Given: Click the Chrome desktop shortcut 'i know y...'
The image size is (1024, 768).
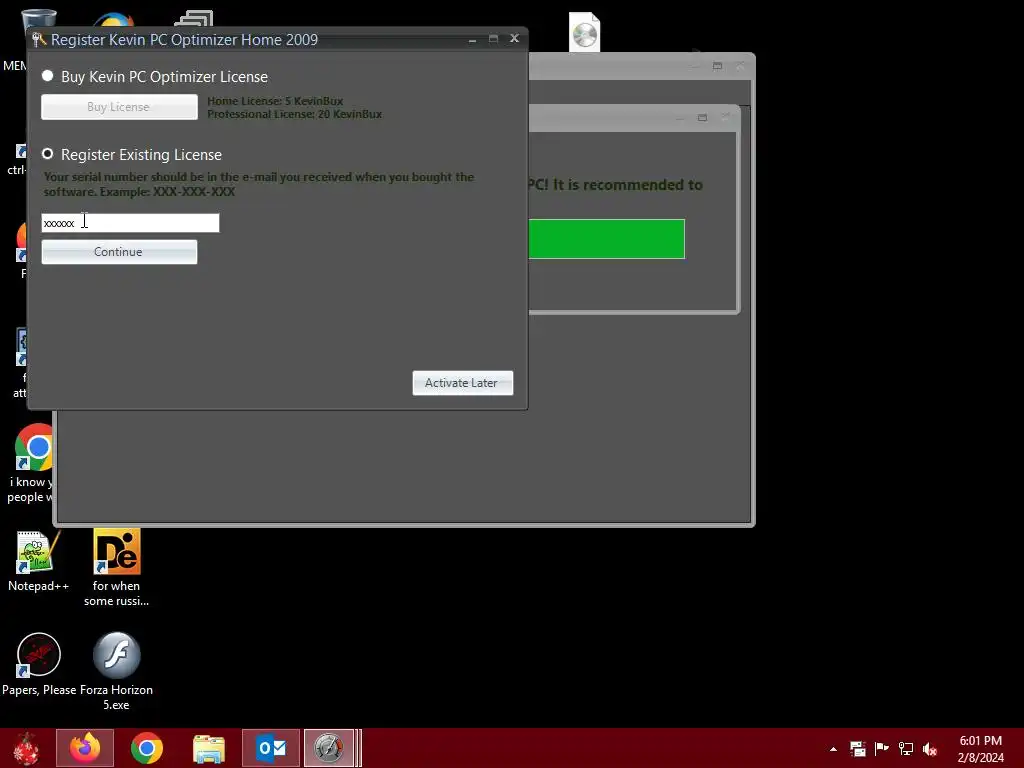Looking at the screenshot, I should pos(33,464).
